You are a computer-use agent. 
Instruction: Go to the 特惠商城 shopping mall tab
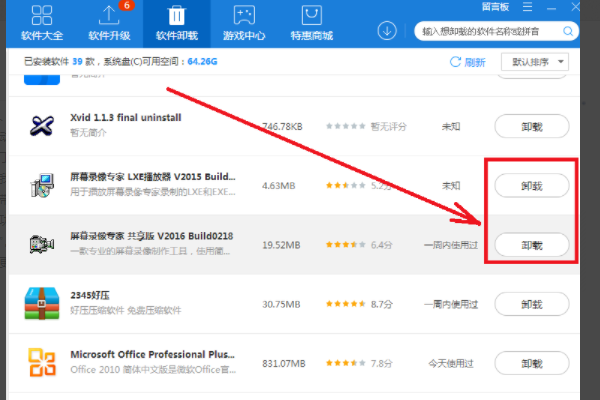[x=311, y=23]
